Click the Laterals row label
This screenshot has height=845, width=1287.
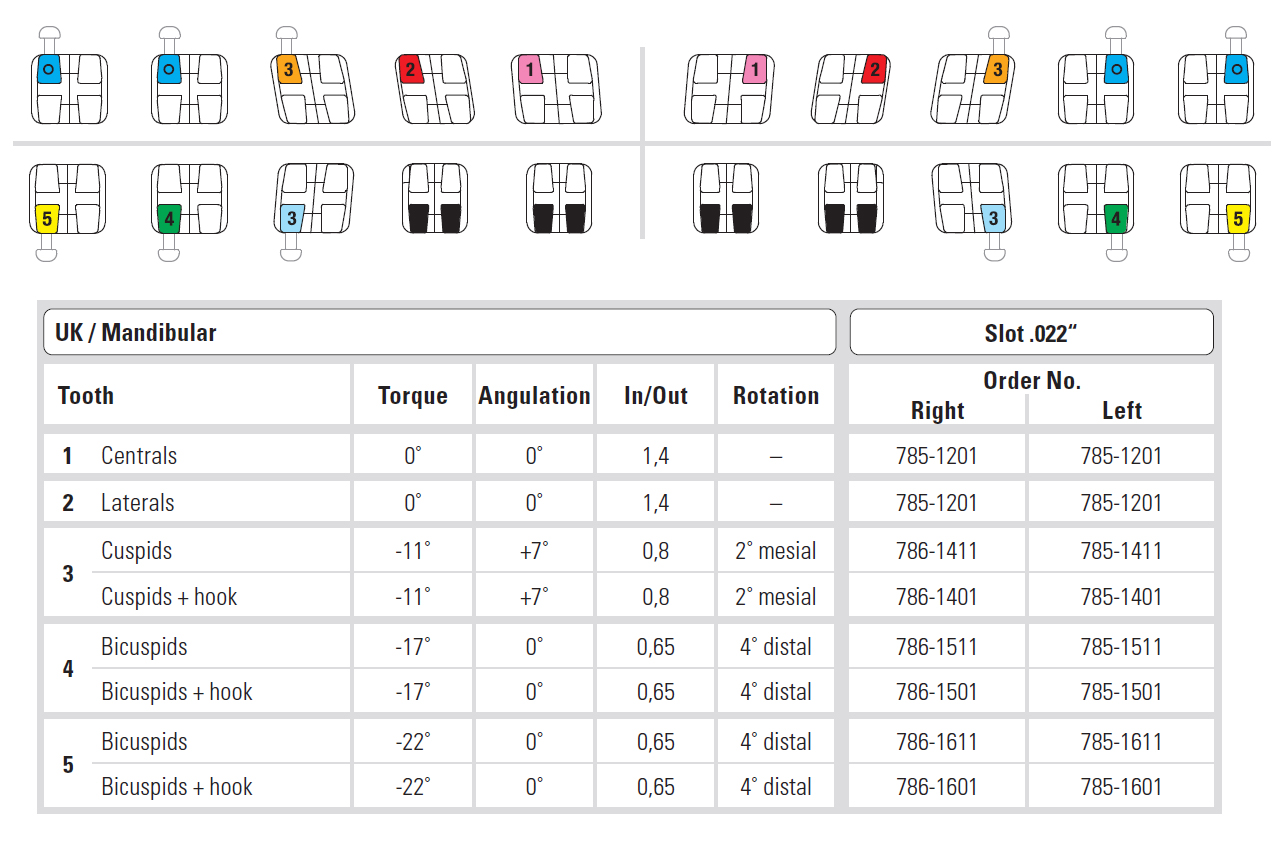click(x=137, y=503)
